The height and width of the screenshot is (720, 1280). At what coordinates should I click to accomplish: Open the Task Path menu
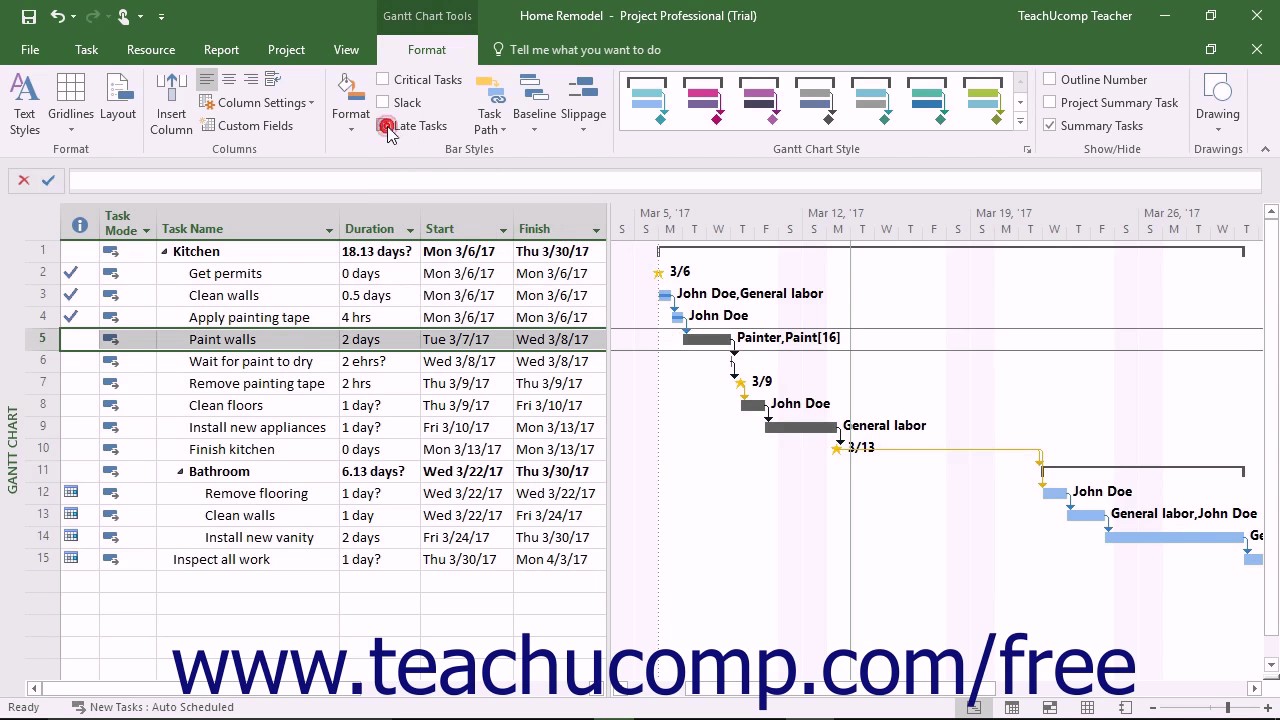pyautogui.click(x=489, y=105)
